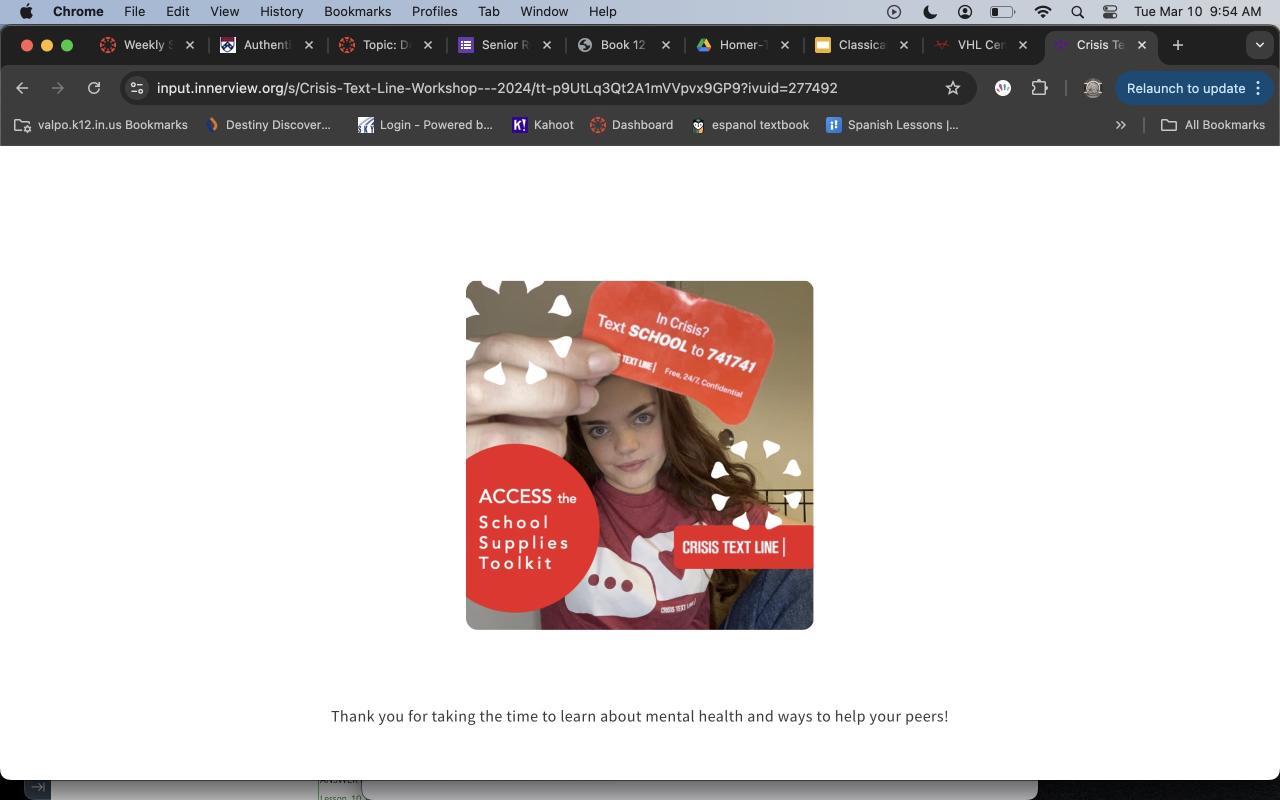Close the Authenti tab
The image size is (1280, 800).
pyautogui.click(x=309, y=45)
